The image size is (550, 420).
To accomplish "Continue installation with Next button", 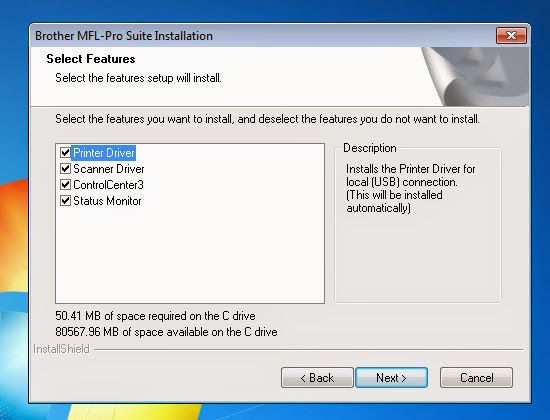I will coord(391,378).
